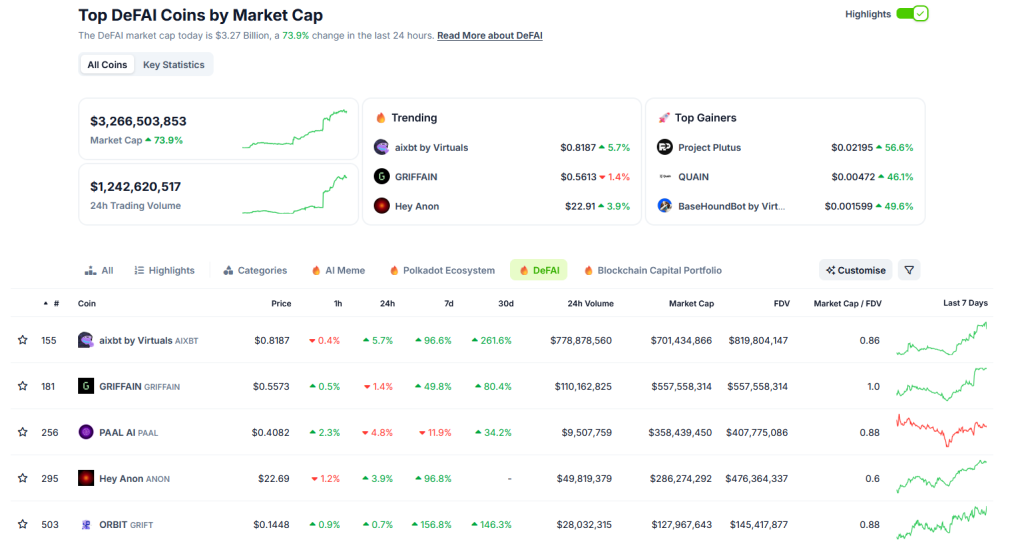1024x544 pixels.
Task: Sort by 24h Volume column header
Action: click(590, 303)
